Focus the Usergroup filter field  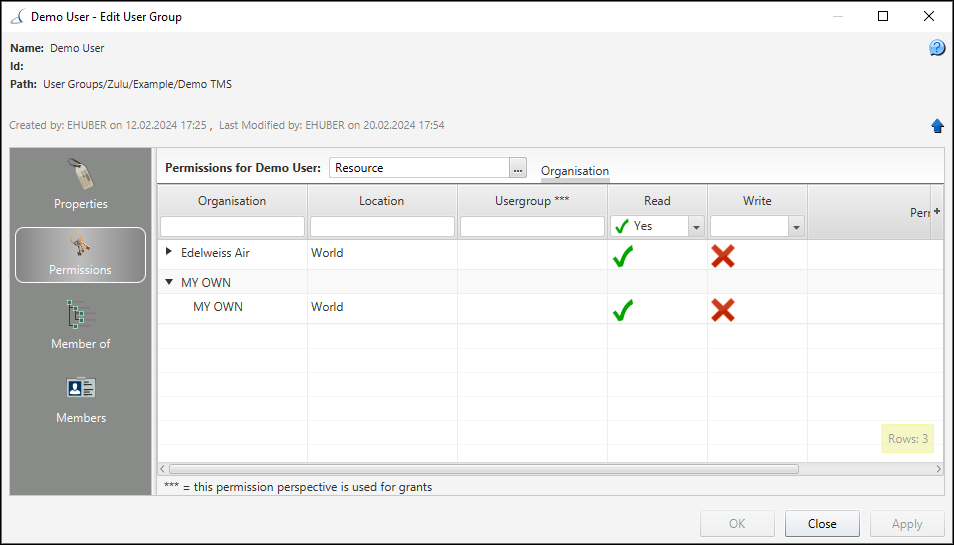532,226
